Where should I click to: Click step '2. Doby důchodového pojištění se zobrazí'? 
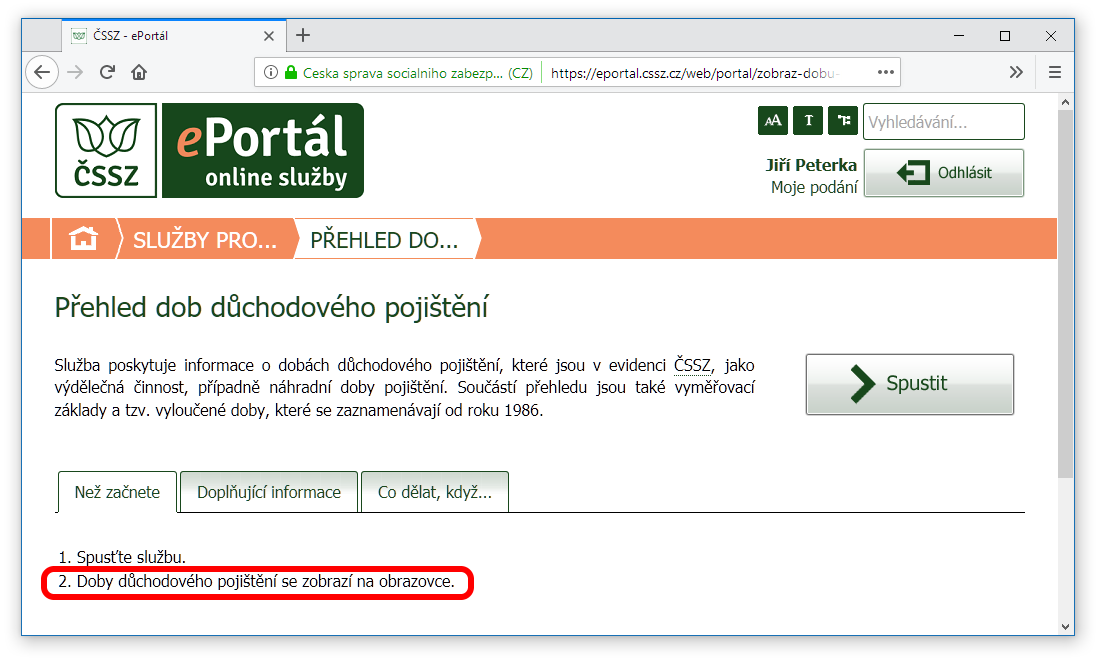[256, 582]
